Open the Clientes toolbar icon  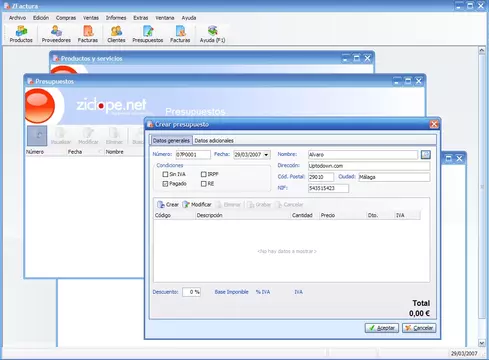(x=116, y=34)
